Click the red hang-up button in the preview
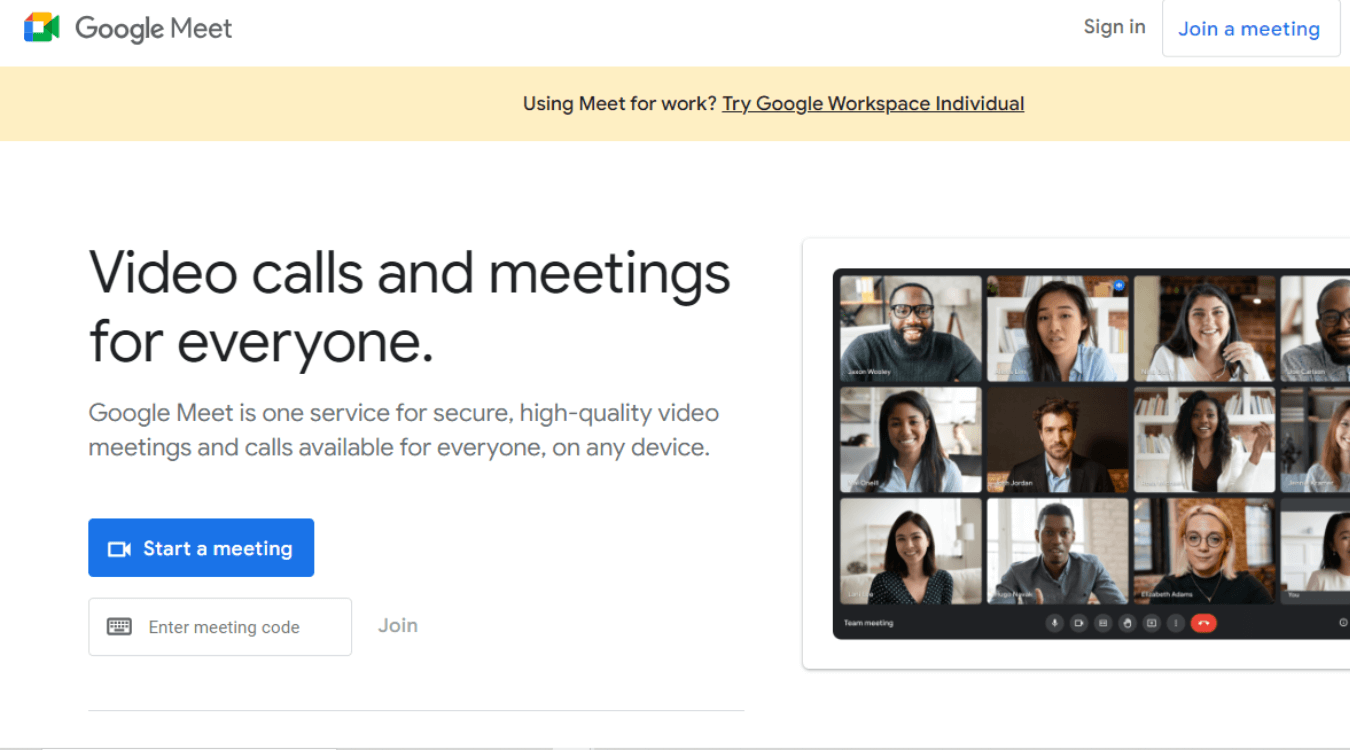Viewport: 1350px width, 750px height. [1204, 623]
